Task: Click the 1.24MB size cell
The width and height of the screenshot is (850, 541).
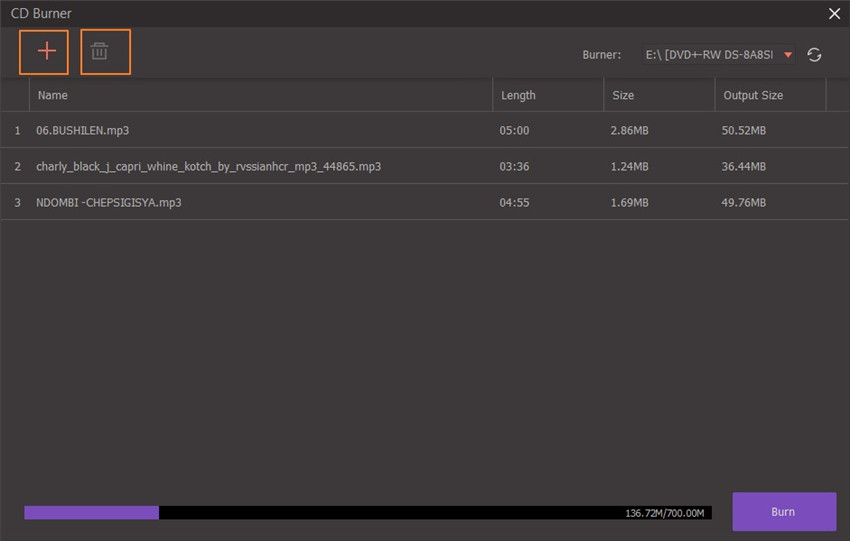Action: point(629,166)
